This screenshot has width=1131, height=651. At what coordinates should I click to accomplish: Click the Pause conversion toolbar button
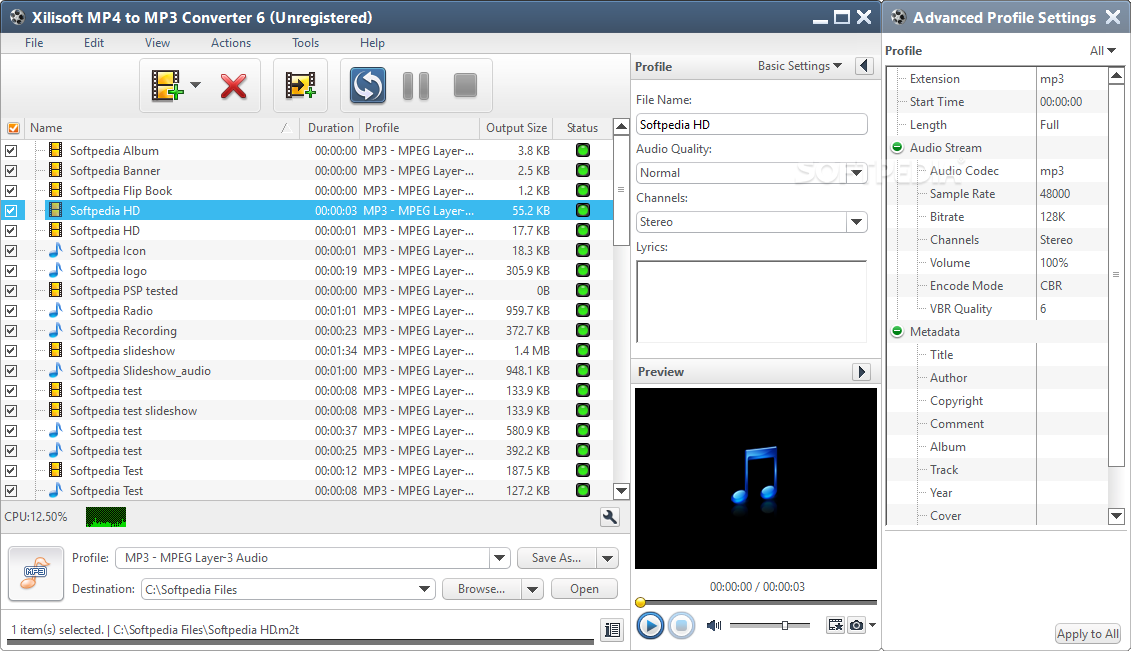[x=416, y=86]
